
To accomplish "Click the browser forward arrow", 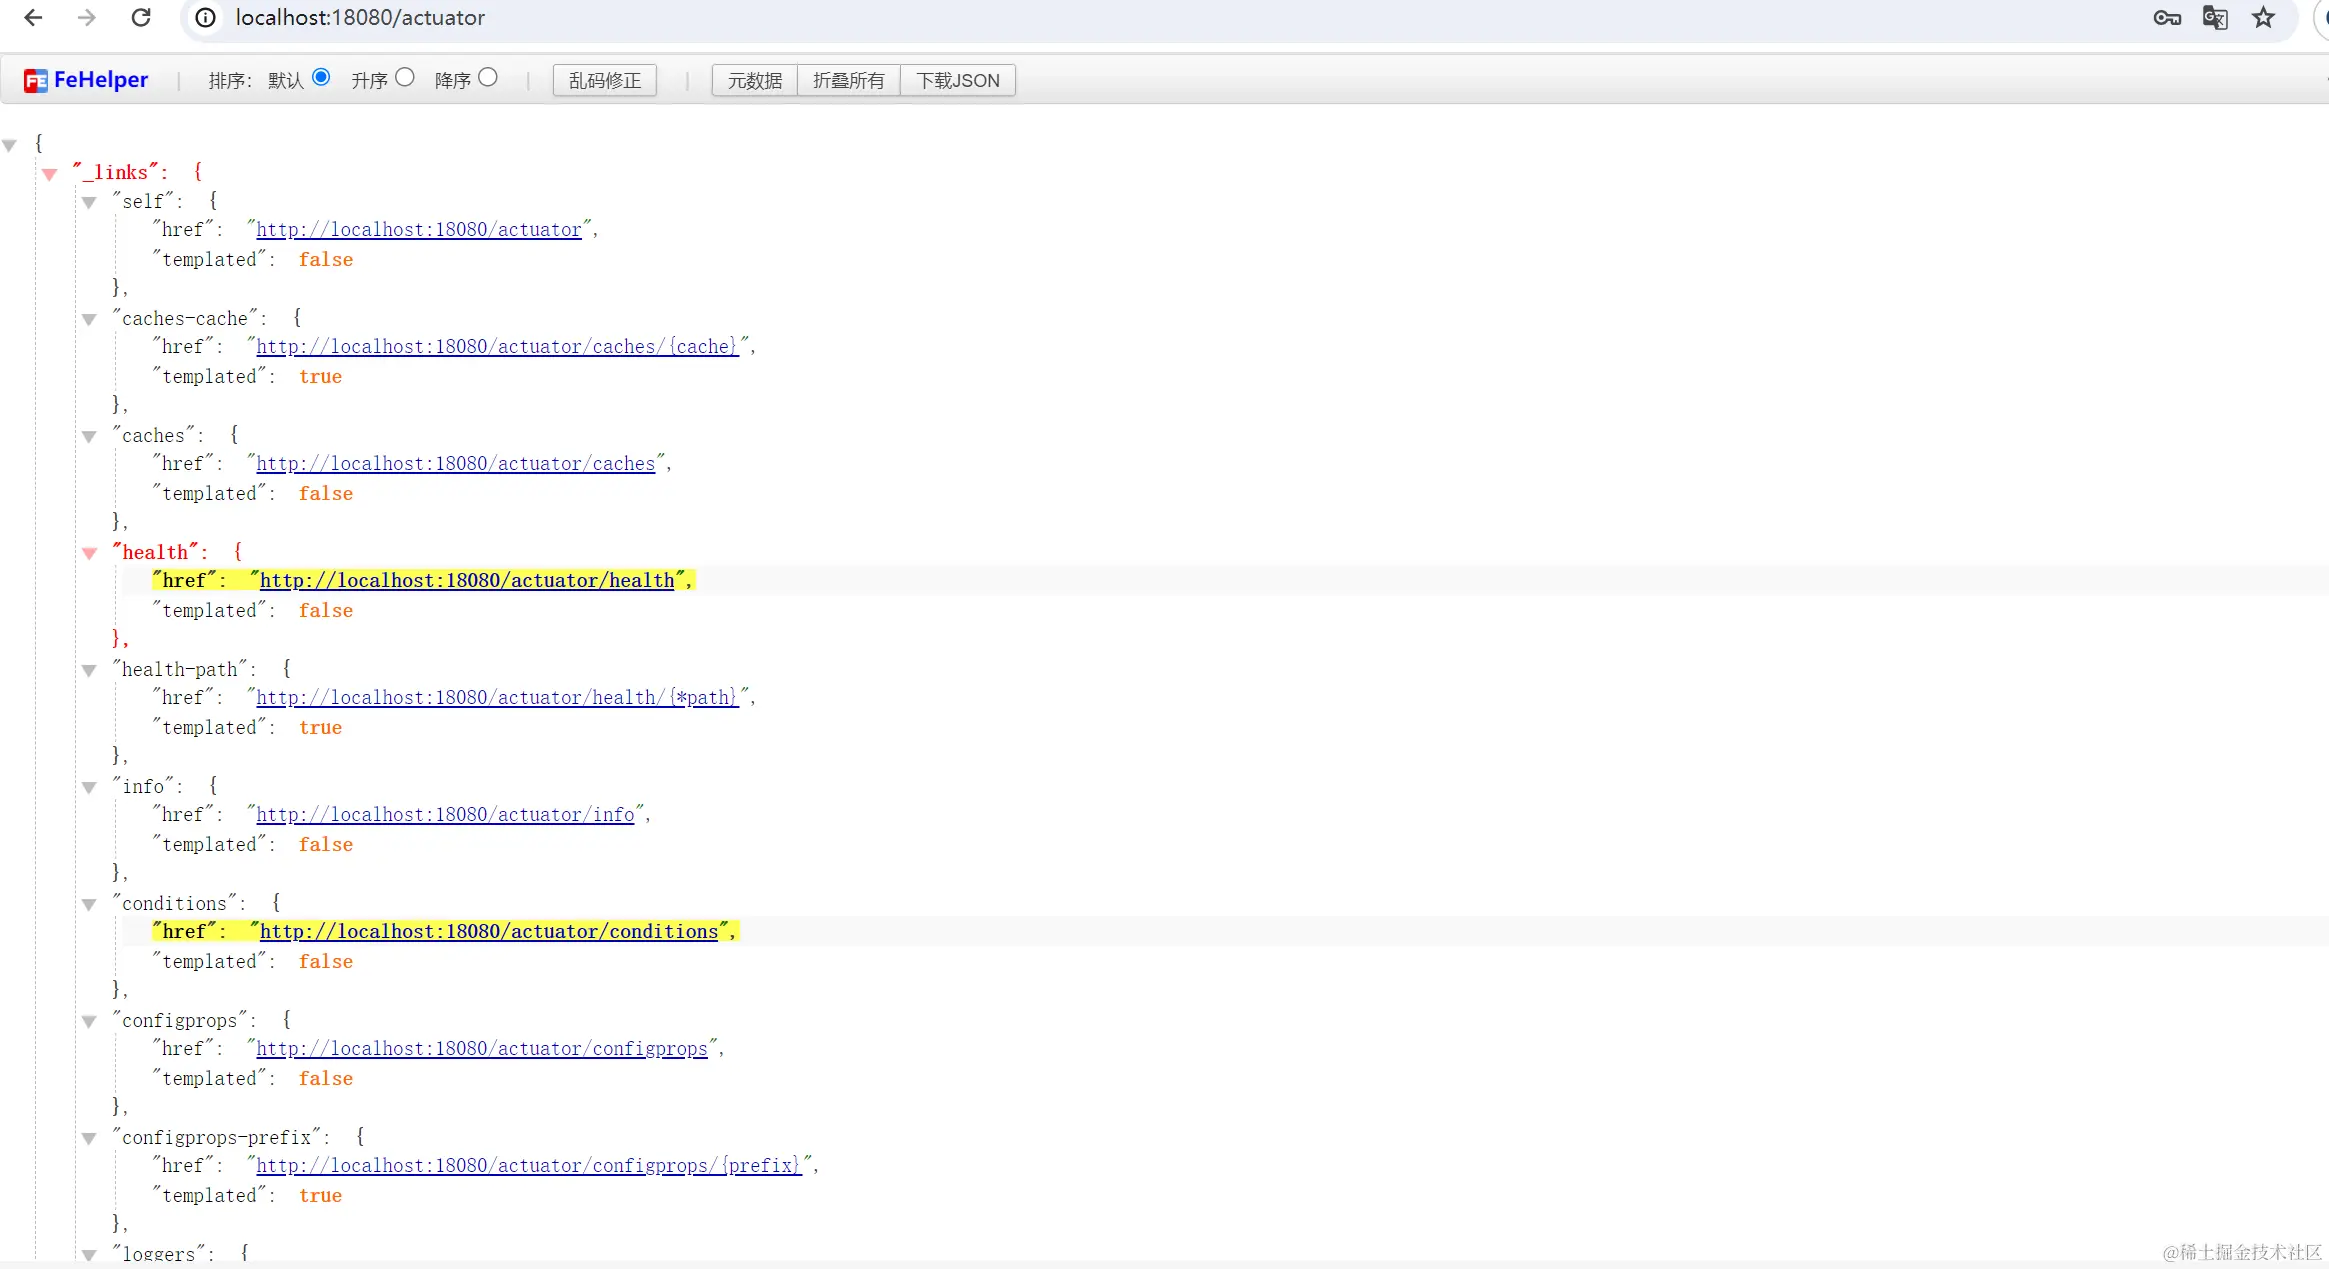I will [87, 18].
